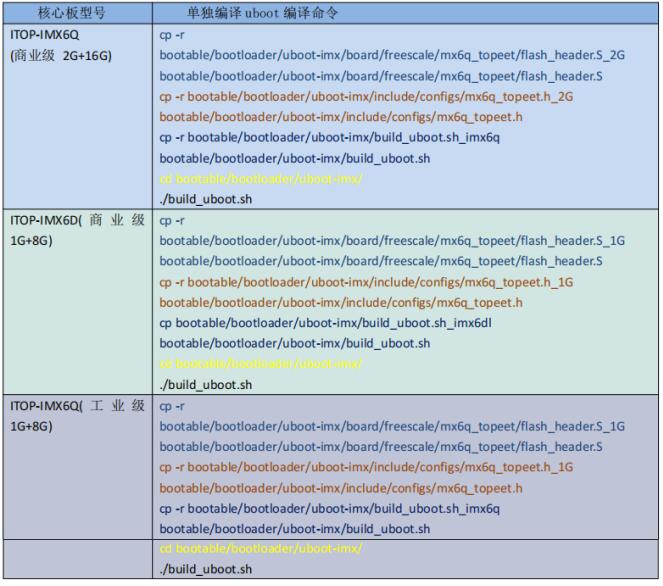
Task: Click flash_header.S_1G line in the ITOP-IMX6D row
Action: coord(392,241)
